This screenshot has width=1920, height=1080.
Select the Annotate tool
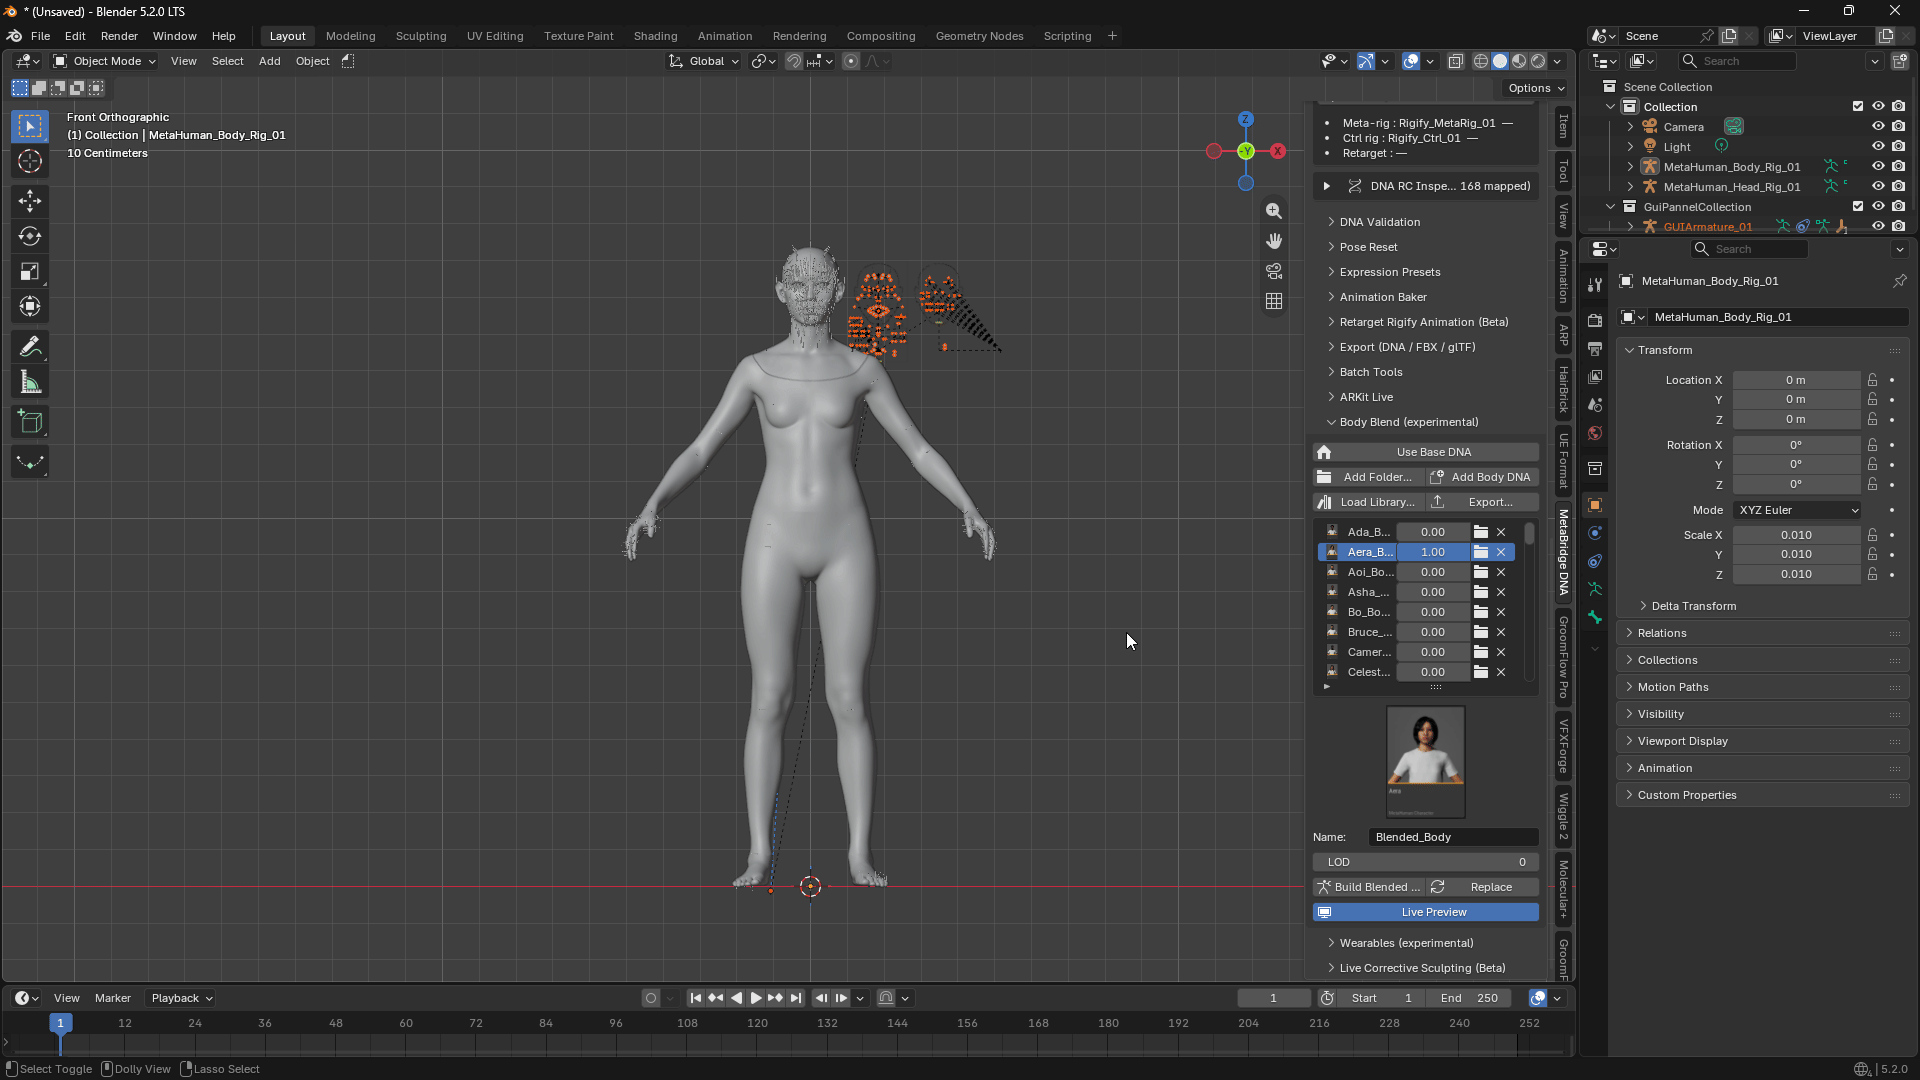[x=30, y=347]
